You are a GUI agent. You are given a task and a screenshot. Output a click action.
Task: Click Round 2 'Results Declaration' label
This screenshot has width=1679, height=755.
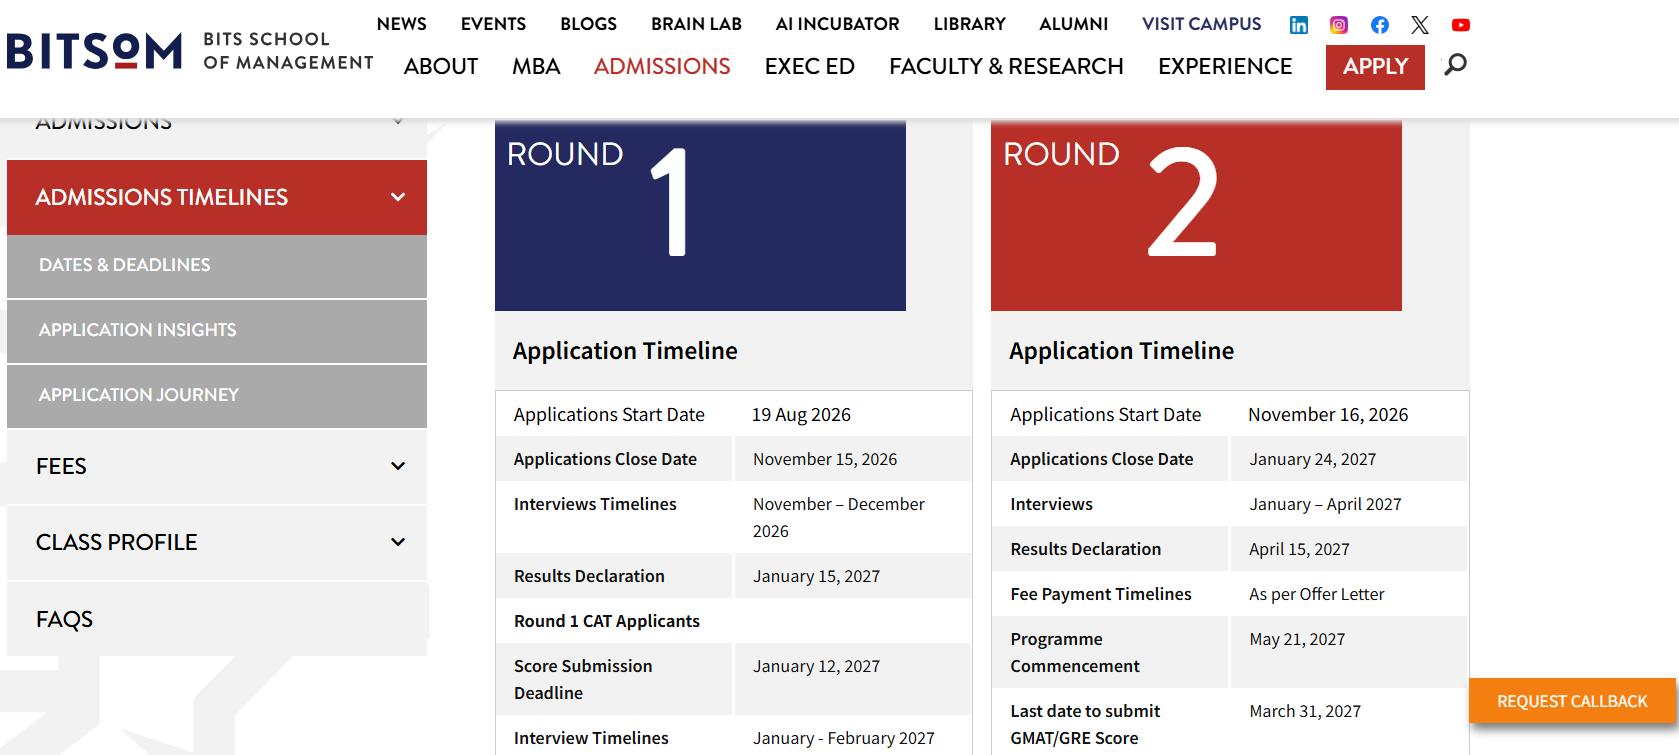[1085, 549]
